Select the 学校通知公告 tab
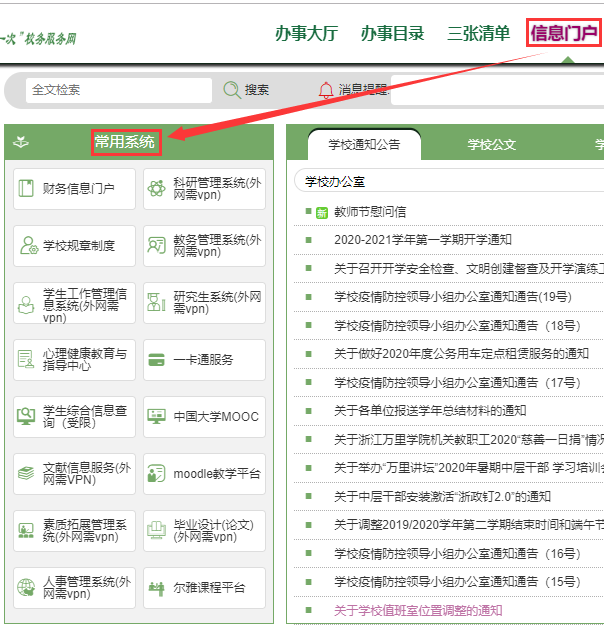The image size is (604, 629). coord(364,144)
